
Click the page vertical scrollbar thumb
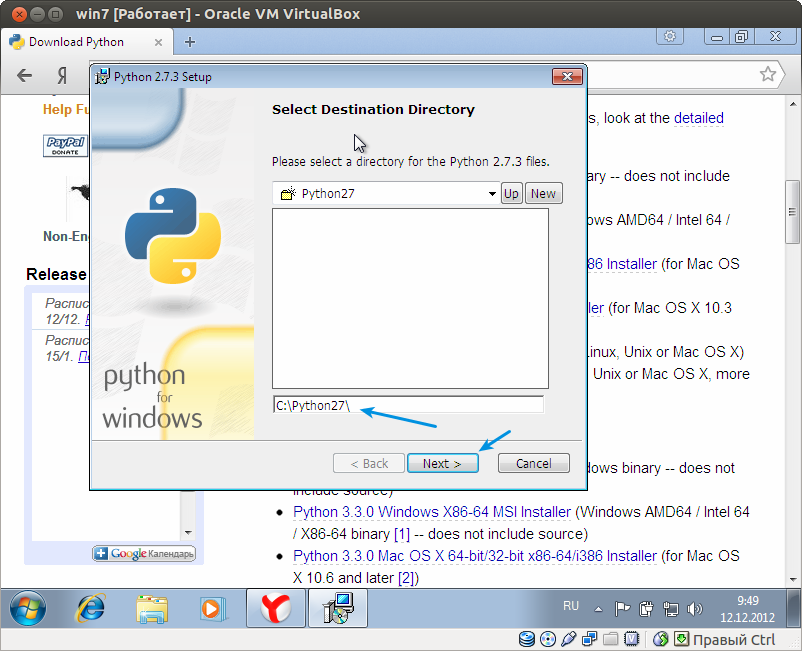792,212
